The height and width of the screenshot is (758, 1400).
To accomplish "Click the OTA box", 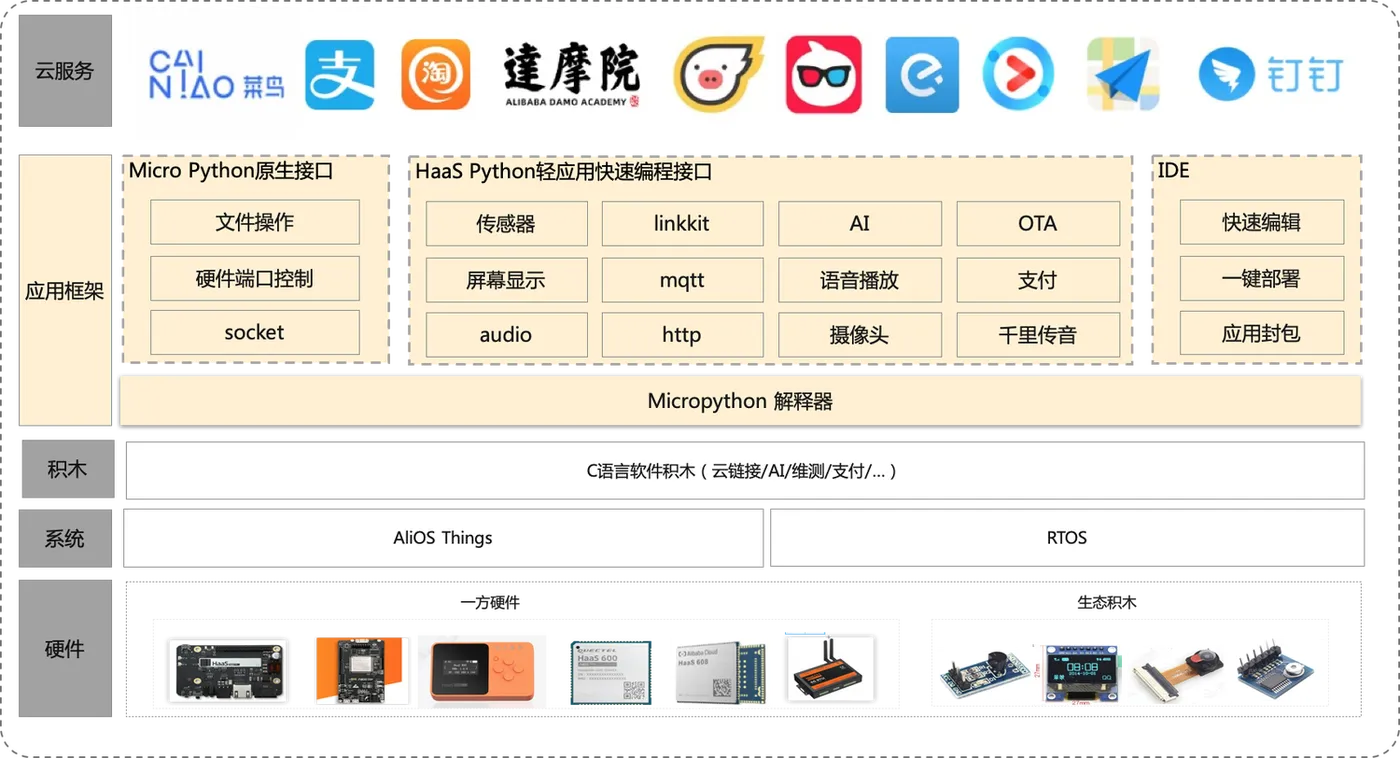I will (x=1038, y=224).
